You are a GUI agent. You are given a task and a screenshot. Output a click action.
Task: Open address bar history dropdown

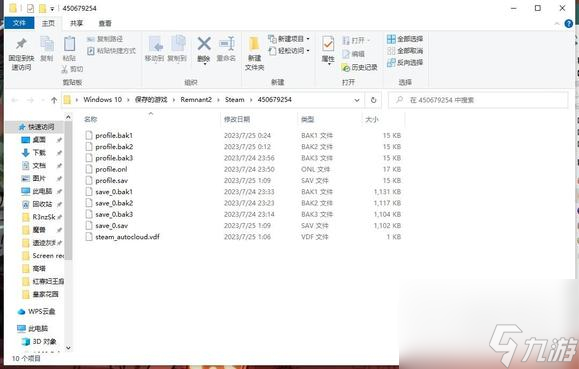(357, 100)
